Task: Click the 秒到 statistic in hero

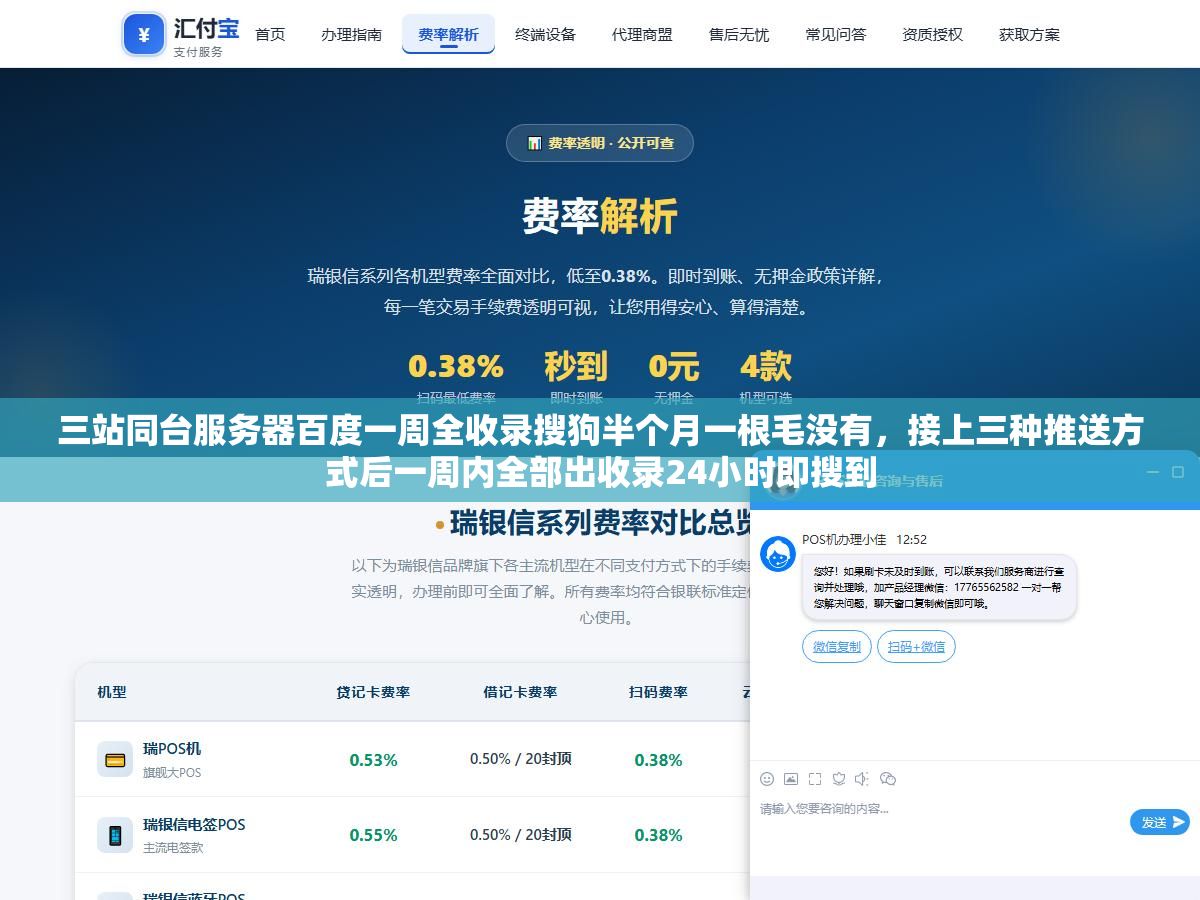Action: coord(576,366)
